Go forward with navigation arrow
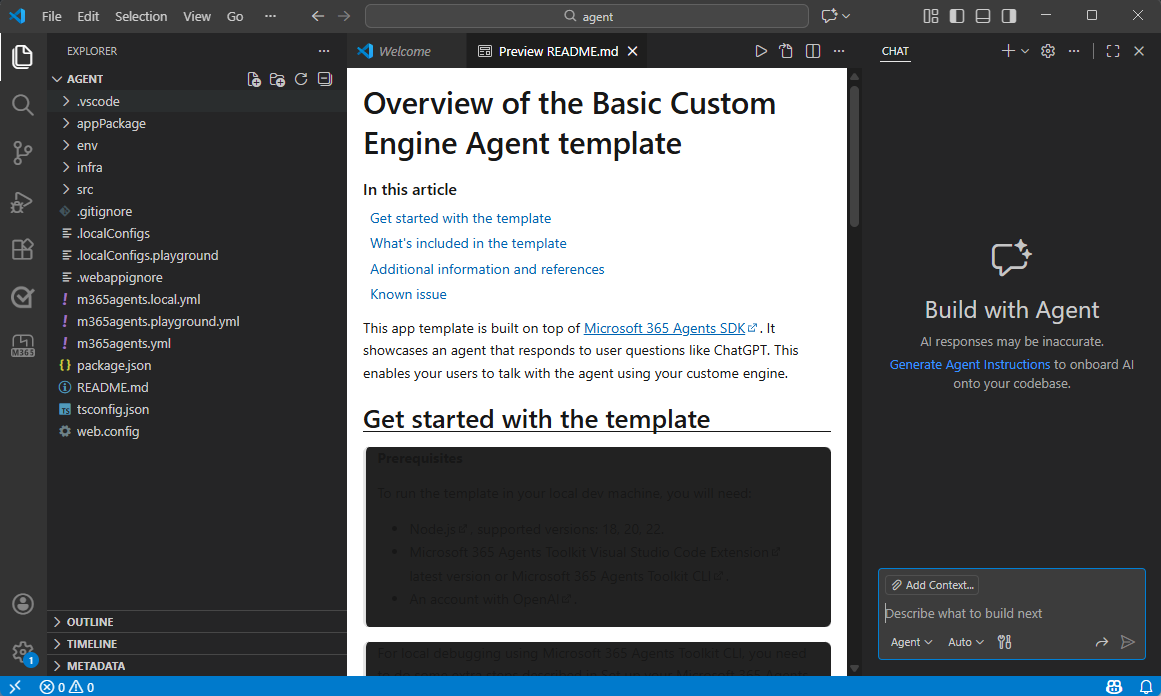The image size is (1161, 696). 344,16
